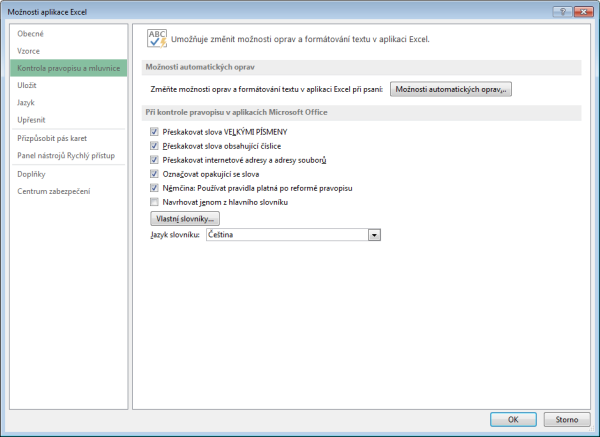Go to the Jazyk category

tap(68, 103)
